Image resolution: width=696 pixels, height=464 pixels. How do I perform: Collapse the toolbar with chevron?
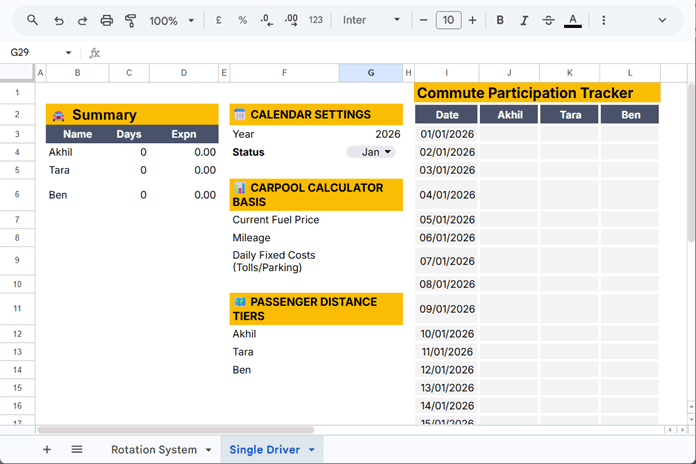point(662,20)
